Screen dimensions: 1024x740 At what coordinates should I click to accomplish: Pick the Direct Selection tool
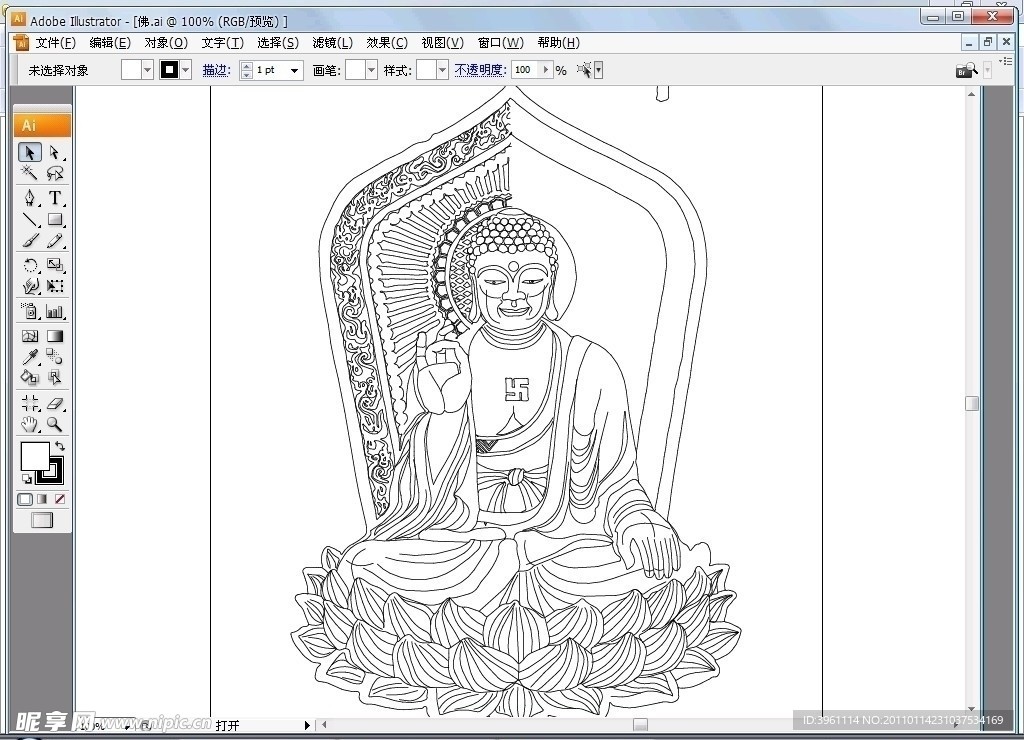(55, 152)
